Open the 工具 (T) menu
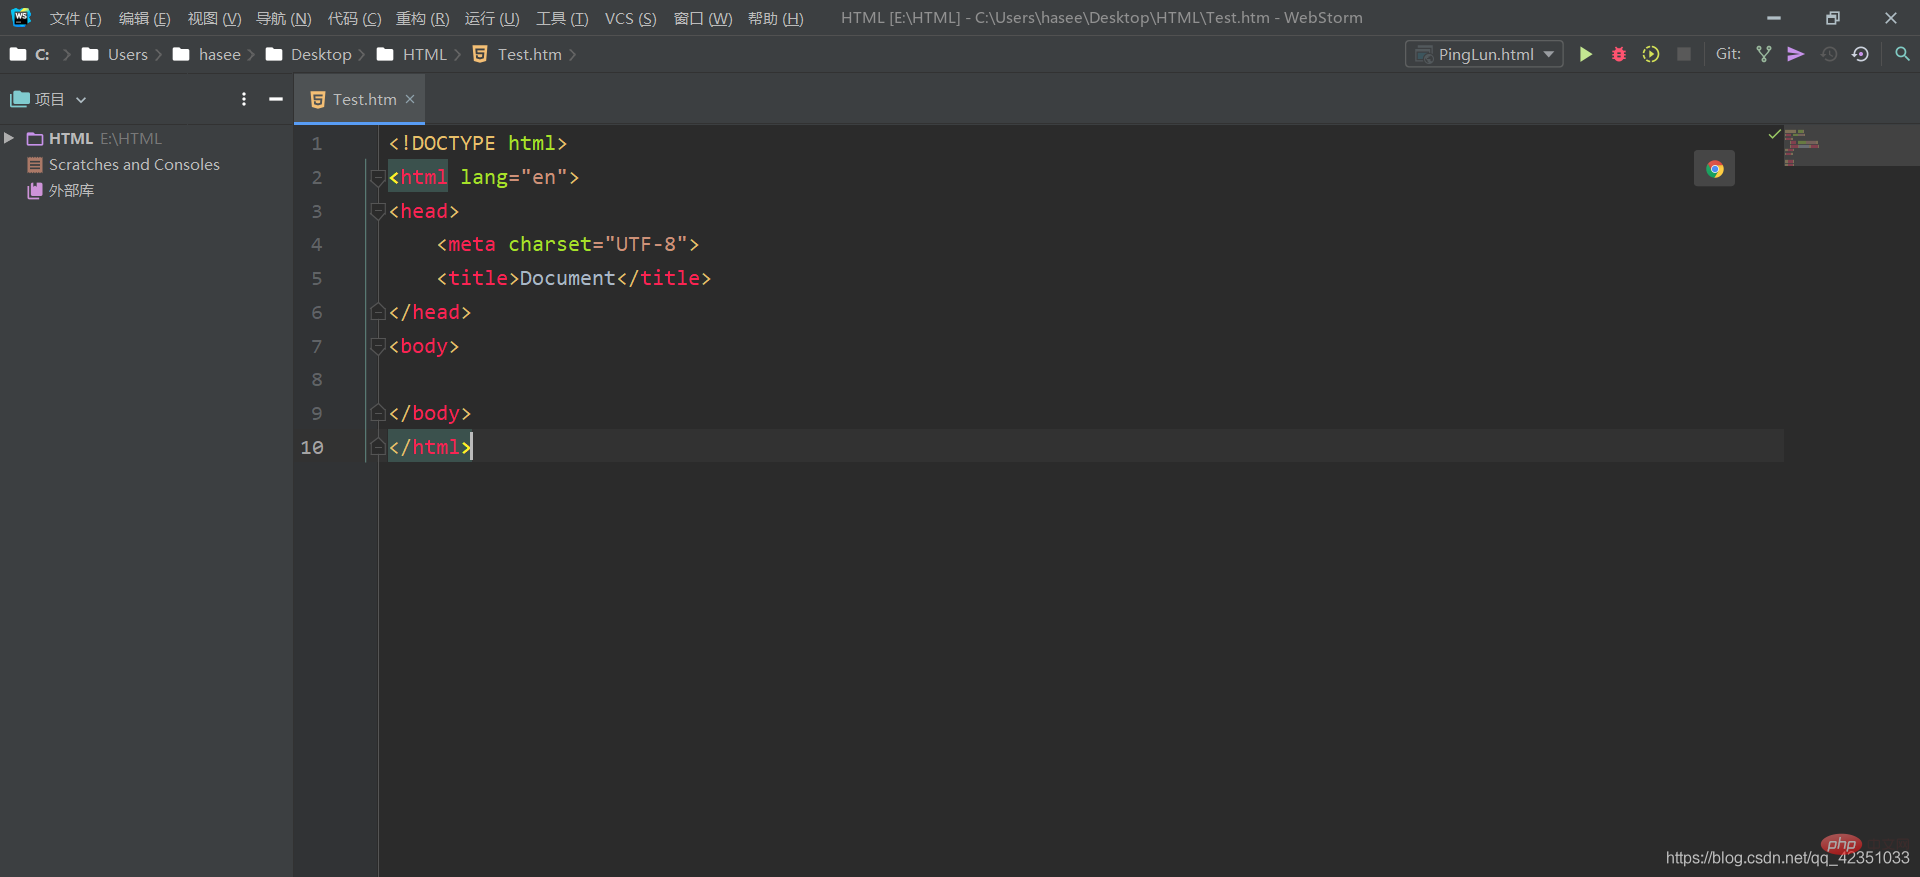The height and width of the screenshot is (877, 1920). pyautogui.click(x=562, y=18)
